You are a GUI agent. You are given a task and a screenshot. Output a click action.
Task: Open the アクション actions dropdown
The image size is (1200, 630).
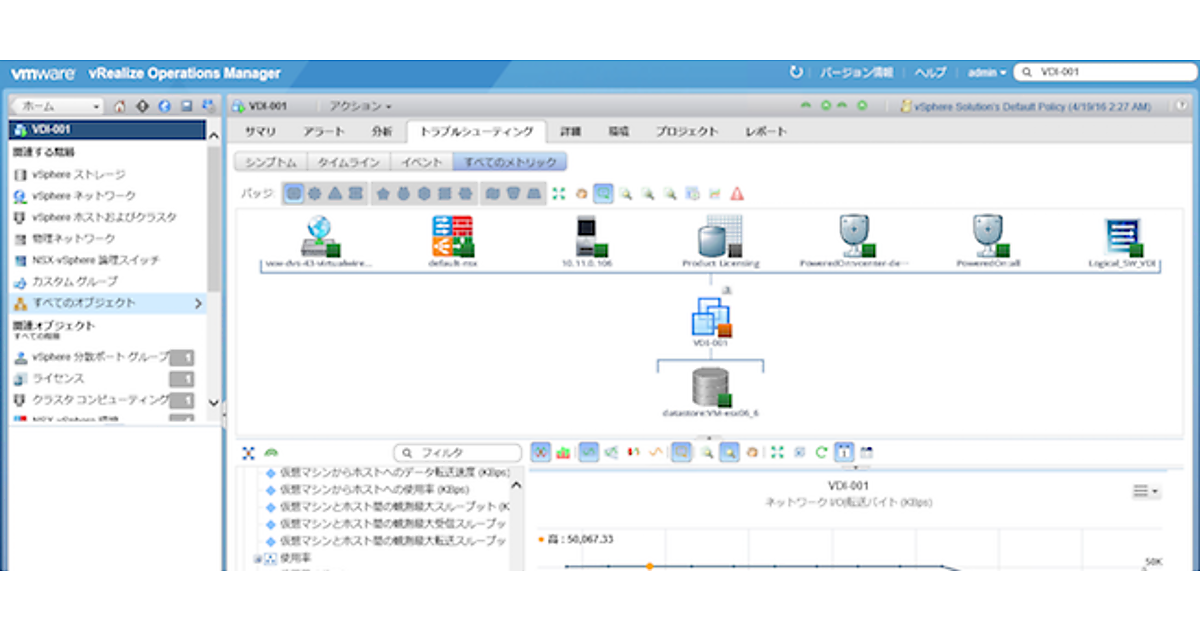(x=361, y=106)
